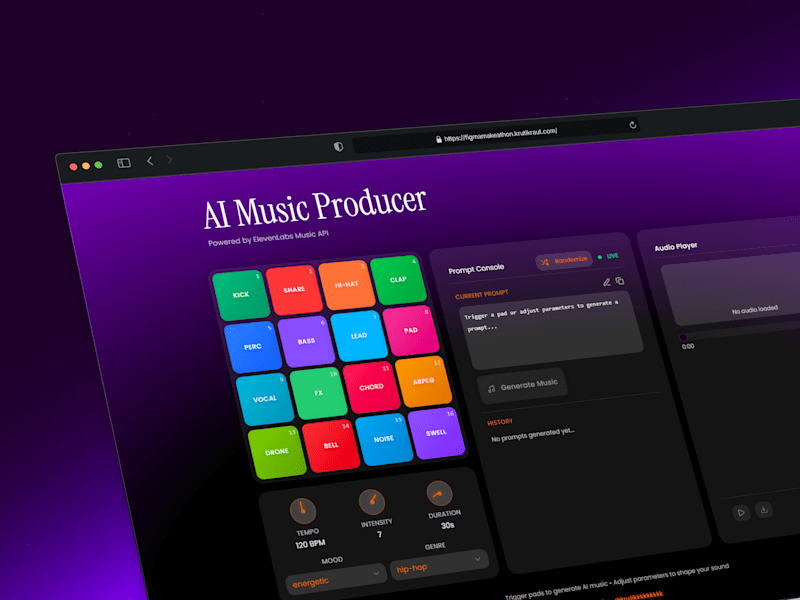Click the HISTORY section label
The width and height of the screenshot is (800, 600).
(x=500, y=422)
